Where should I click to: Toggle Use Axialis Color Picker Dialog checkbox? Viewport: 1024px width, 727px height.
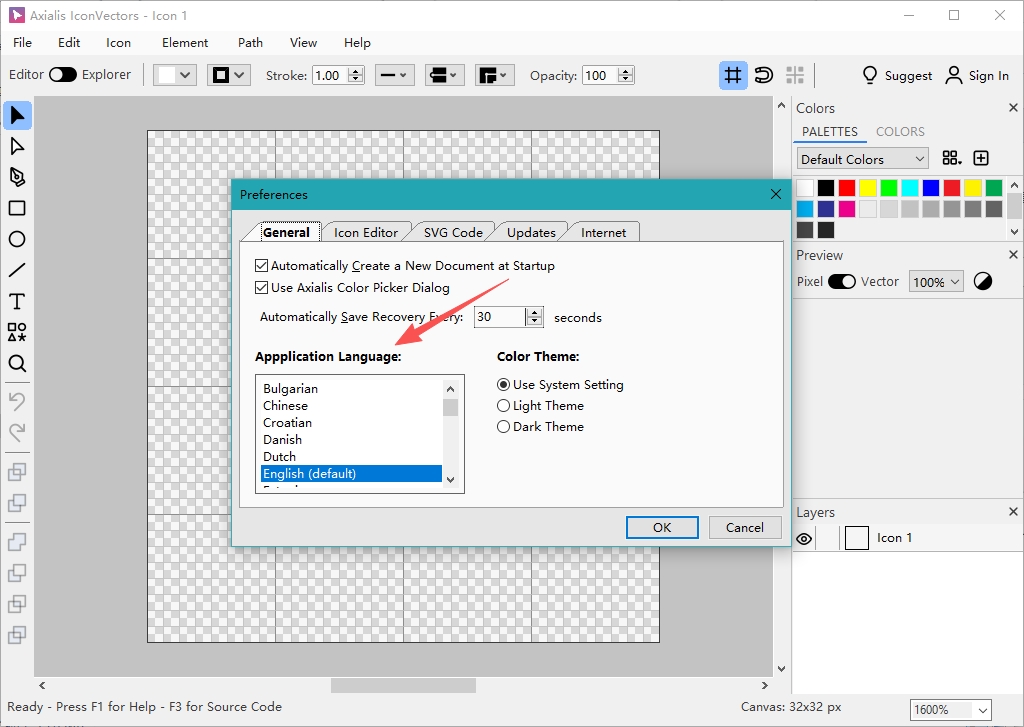(261, 287)
